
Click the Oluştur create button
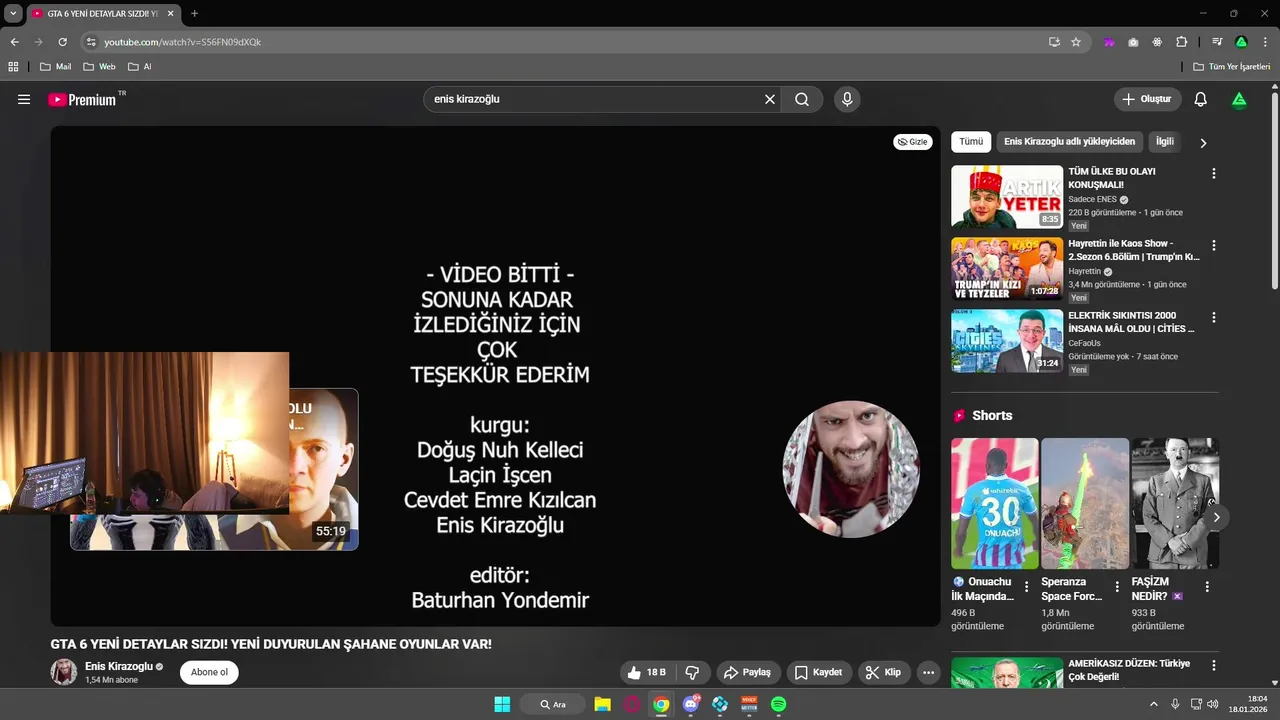[x=1147, y=99]
